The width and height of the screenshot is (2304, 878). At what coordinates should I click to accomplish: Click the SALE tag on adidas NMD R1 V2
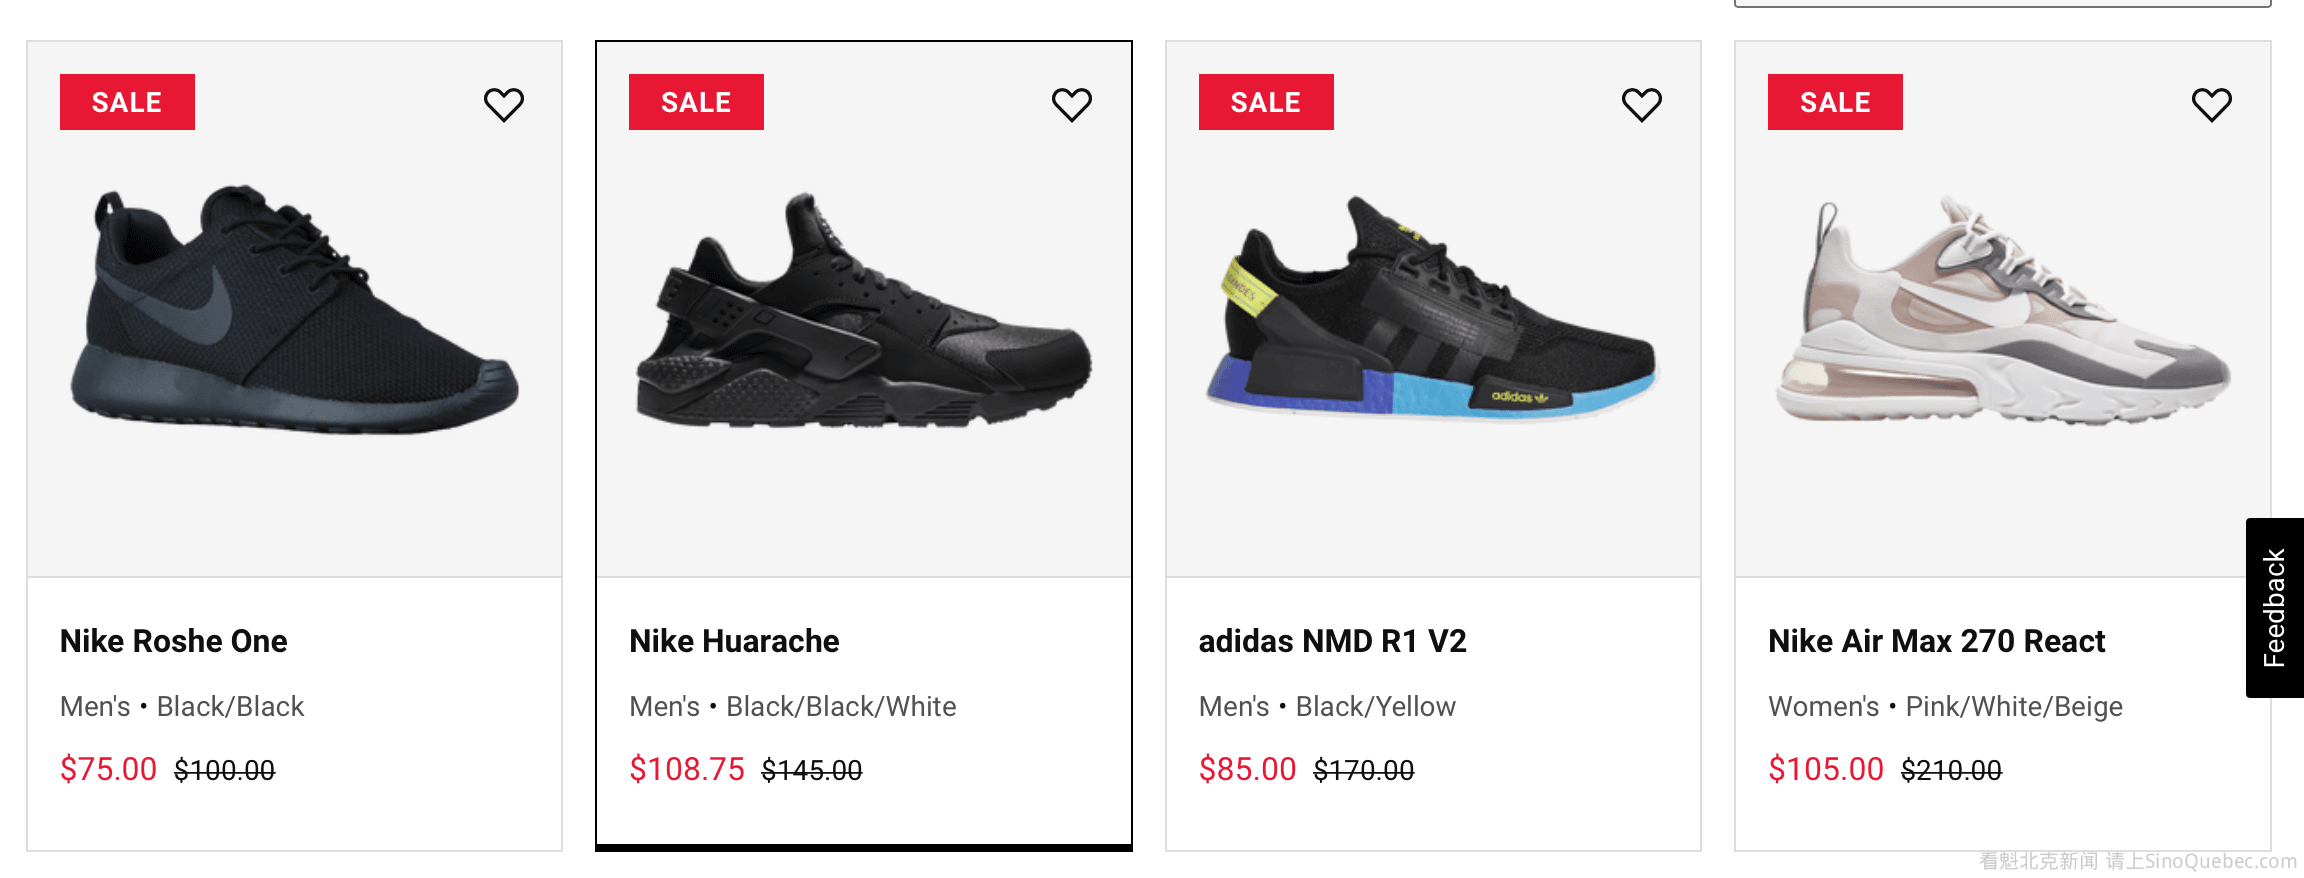point(1266,102)
